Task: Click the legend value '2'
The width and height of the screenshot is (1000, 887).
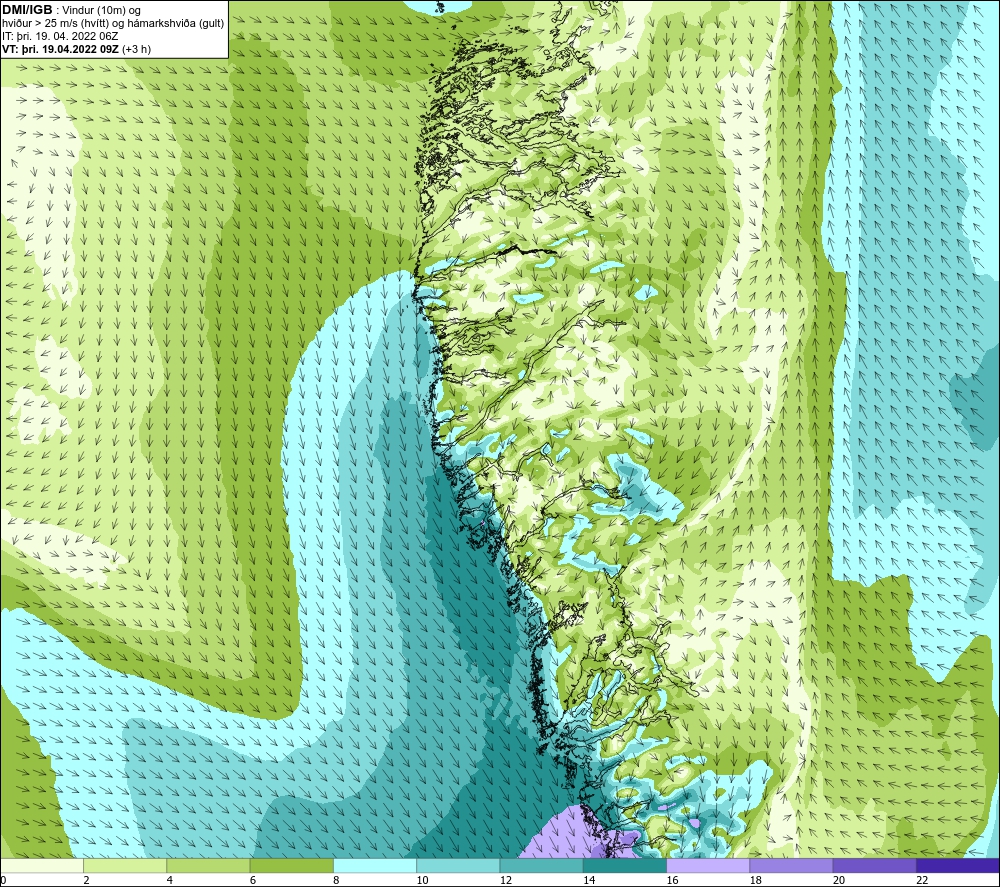Action: pos(86,880)
